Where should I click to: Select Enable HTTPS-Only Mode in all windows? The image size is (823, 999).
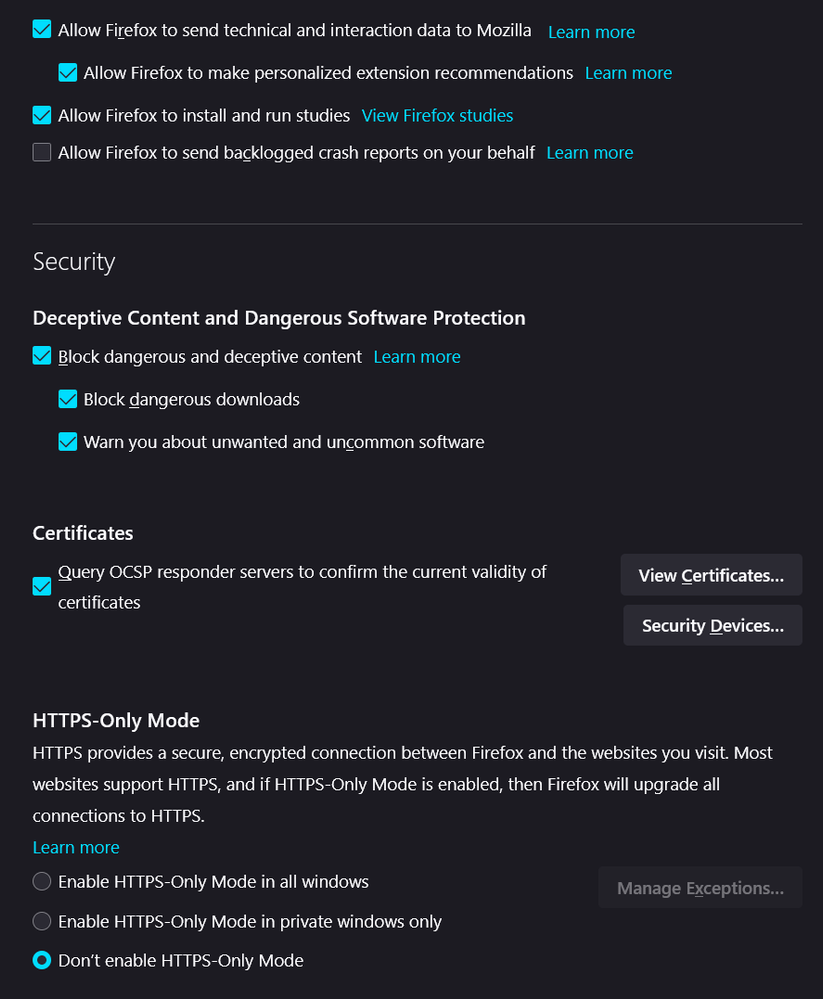42,882
